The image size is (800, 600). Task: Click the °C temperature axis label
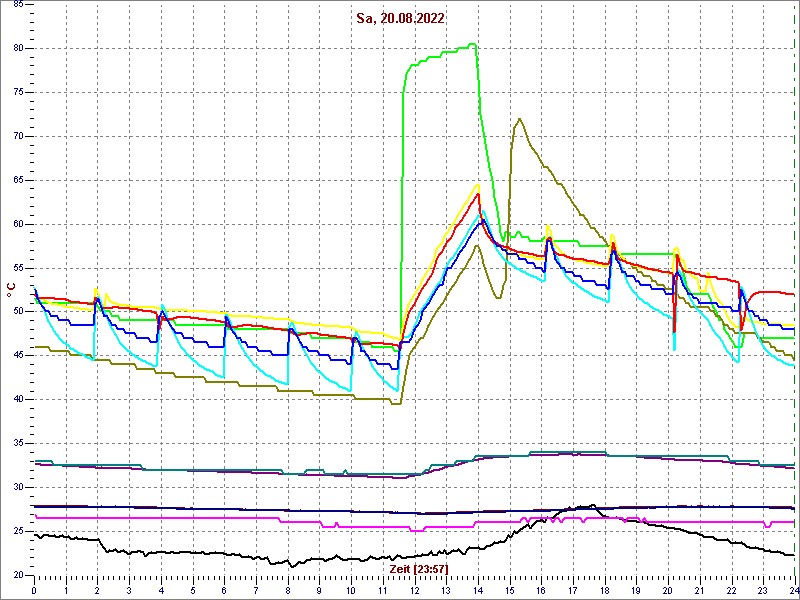click(x=9, y=291)
